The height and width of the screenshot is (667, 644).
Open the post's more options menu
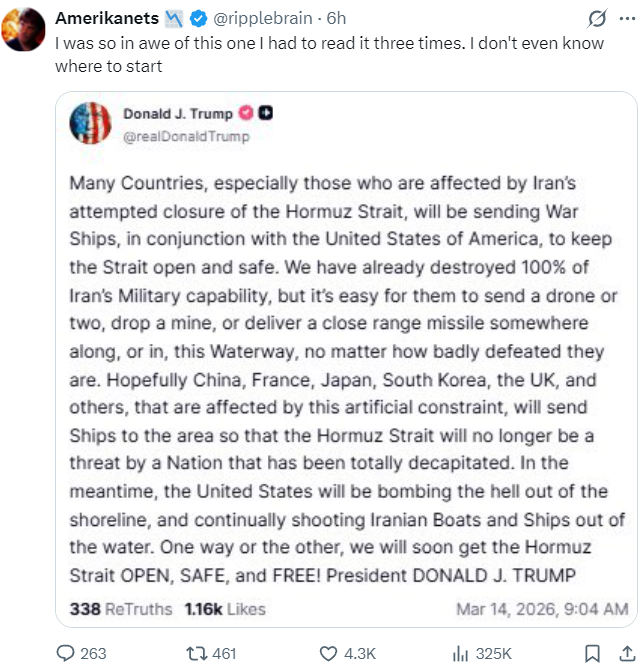628,19
